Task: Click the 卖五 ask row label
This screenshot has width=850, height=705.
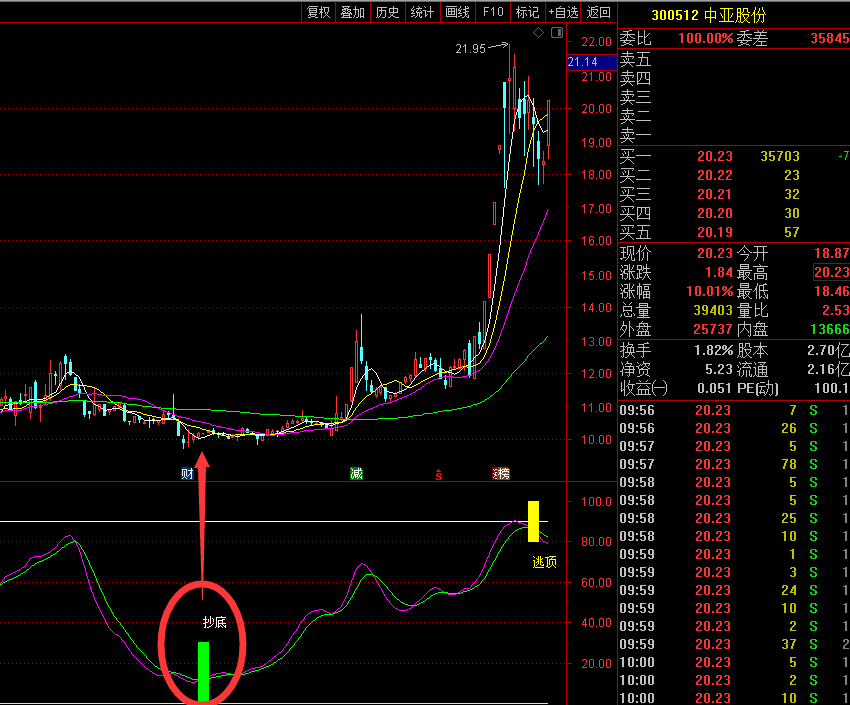Action: click(x=635, y=60)
